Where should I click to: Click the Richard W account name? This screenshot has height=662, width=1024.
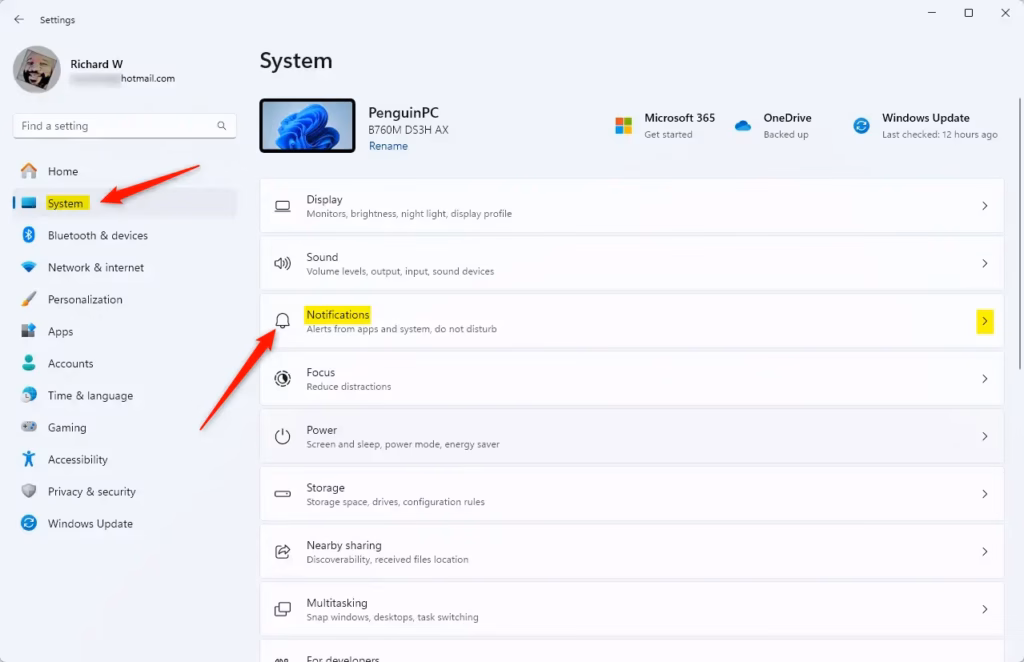[97, 64]
